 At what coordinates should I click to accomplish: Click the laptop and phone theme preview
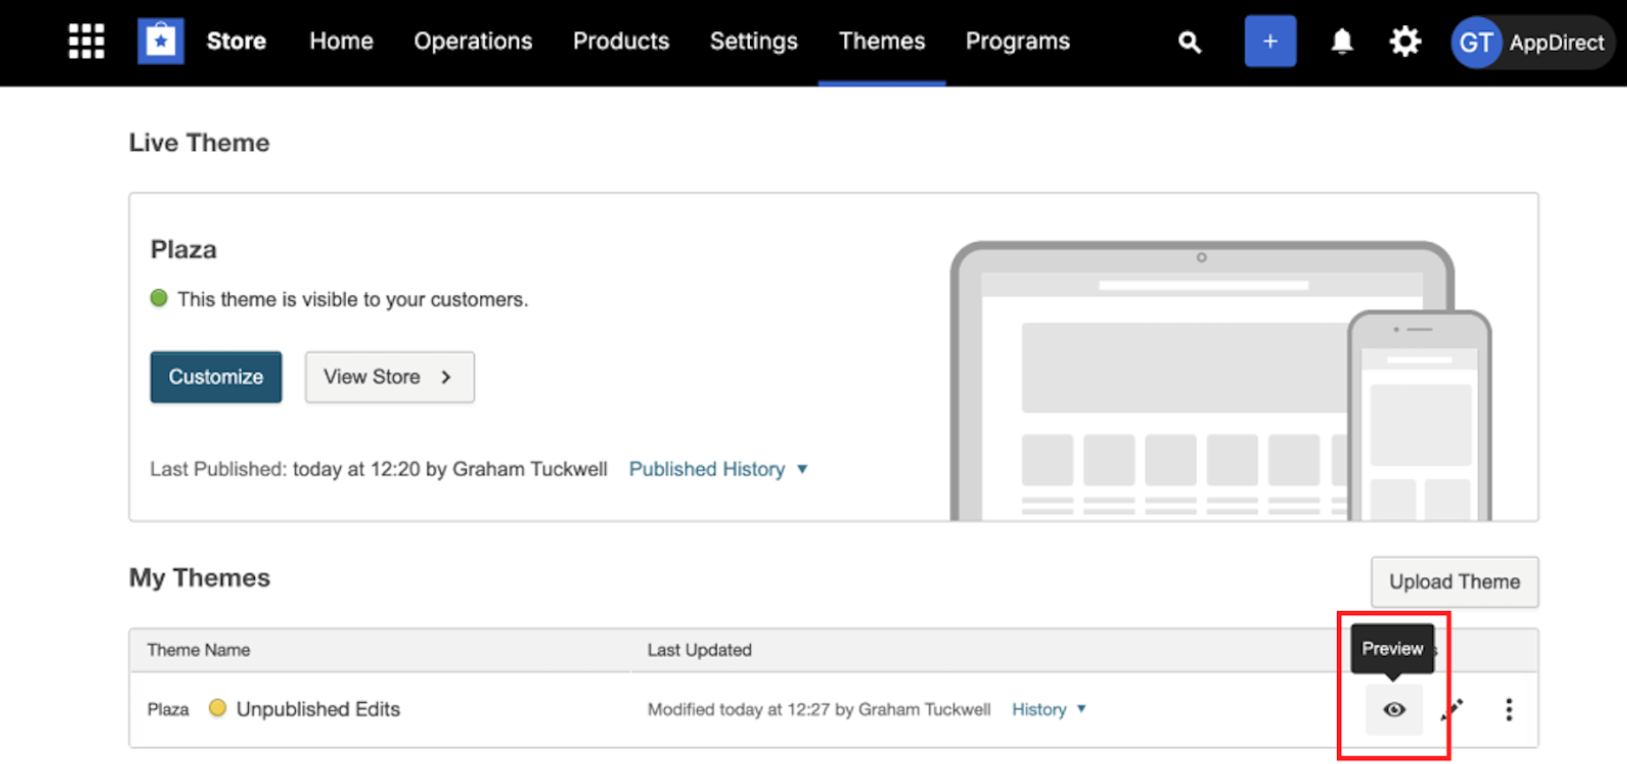pyautogui.click(x=1221, y=380)
